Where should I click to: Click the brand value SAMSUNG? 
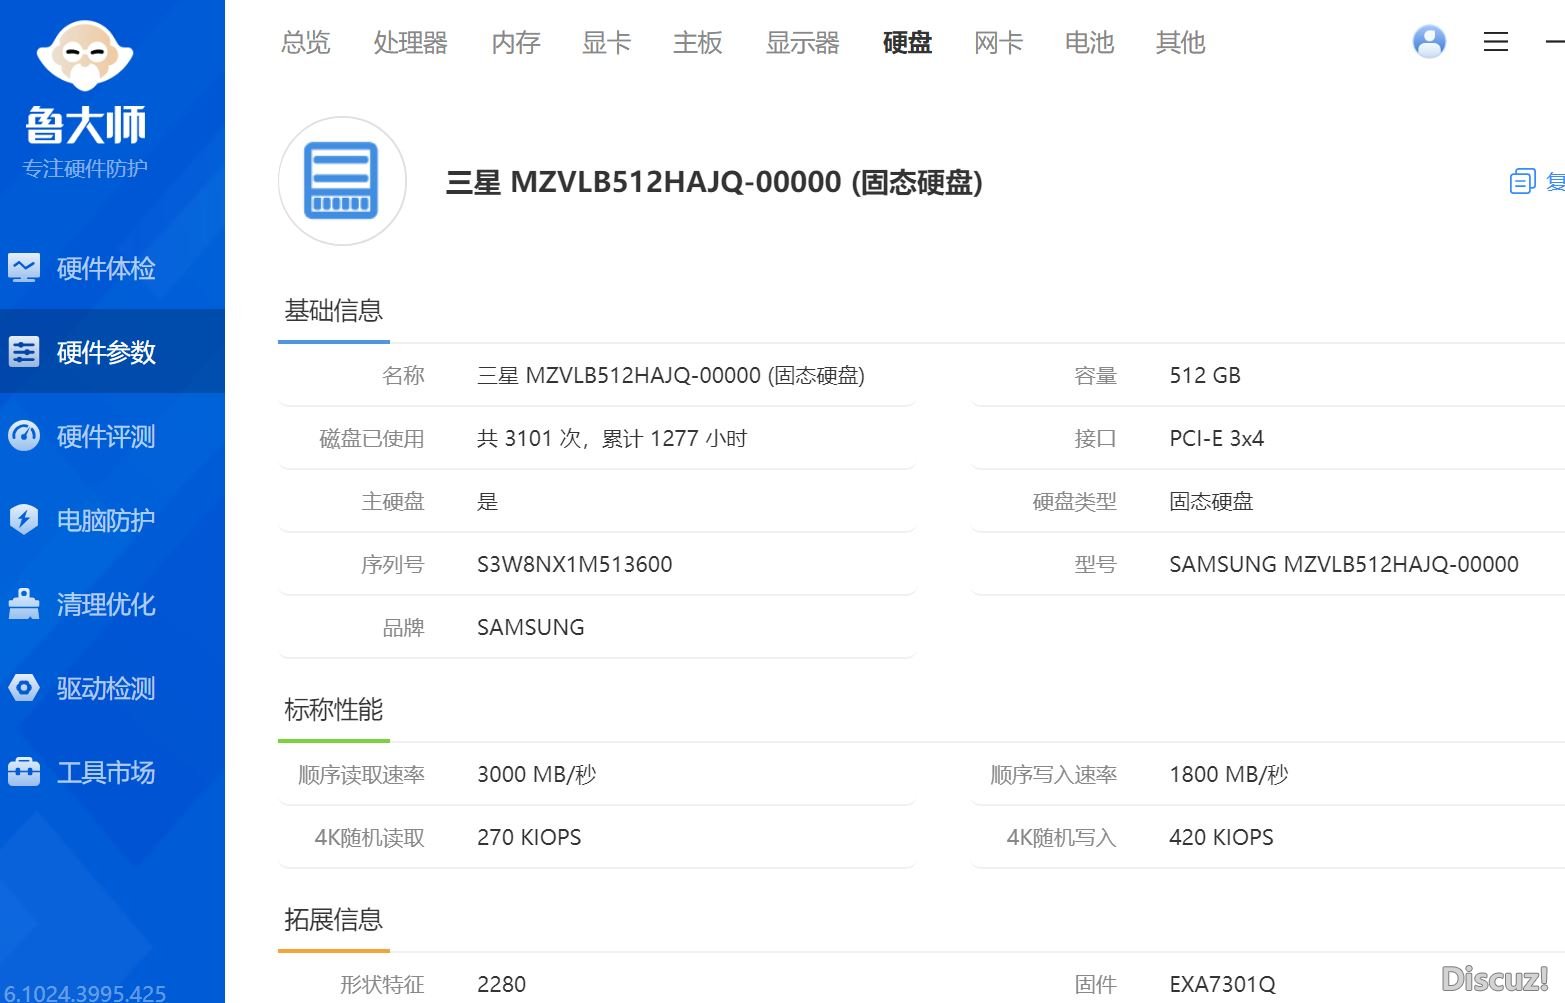click(531, 627)
